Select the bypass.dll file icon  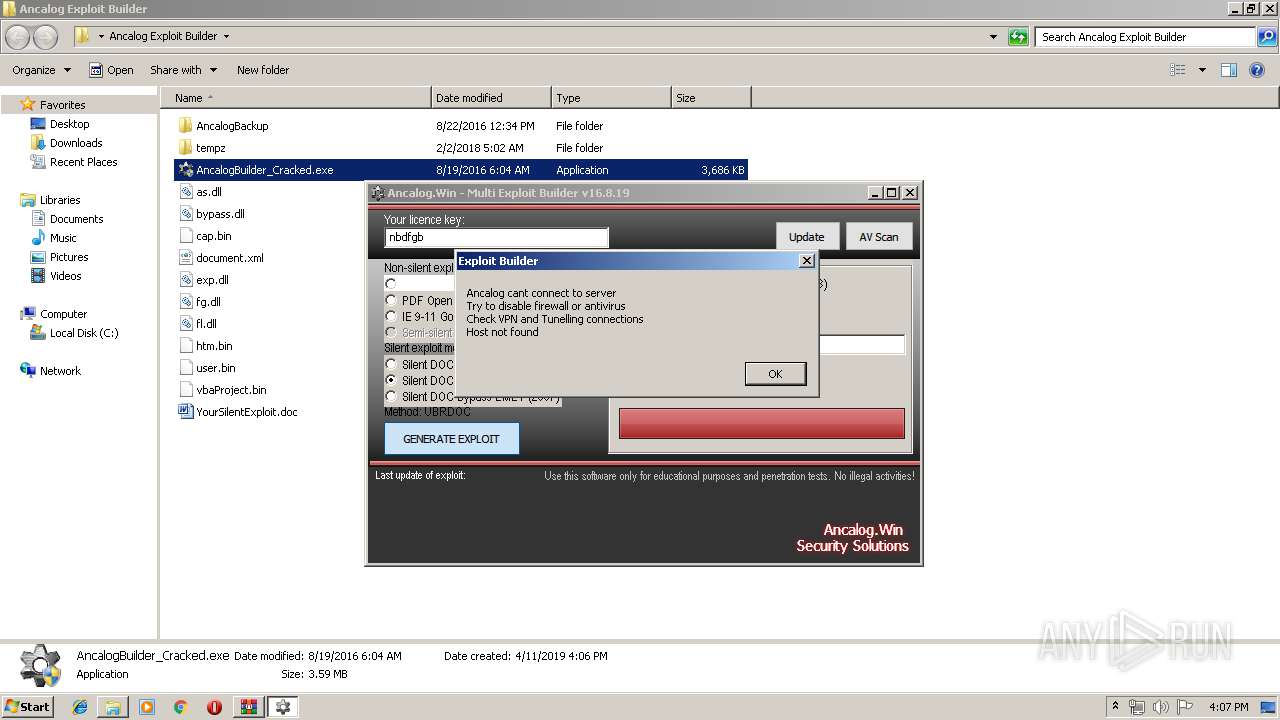[186, 214]
